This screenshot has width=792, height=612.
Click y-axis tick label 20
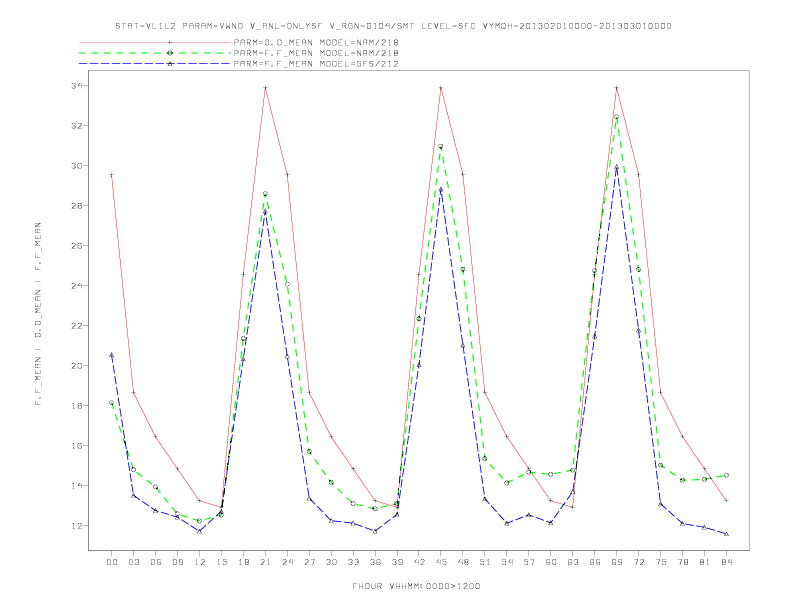point(77,366)
